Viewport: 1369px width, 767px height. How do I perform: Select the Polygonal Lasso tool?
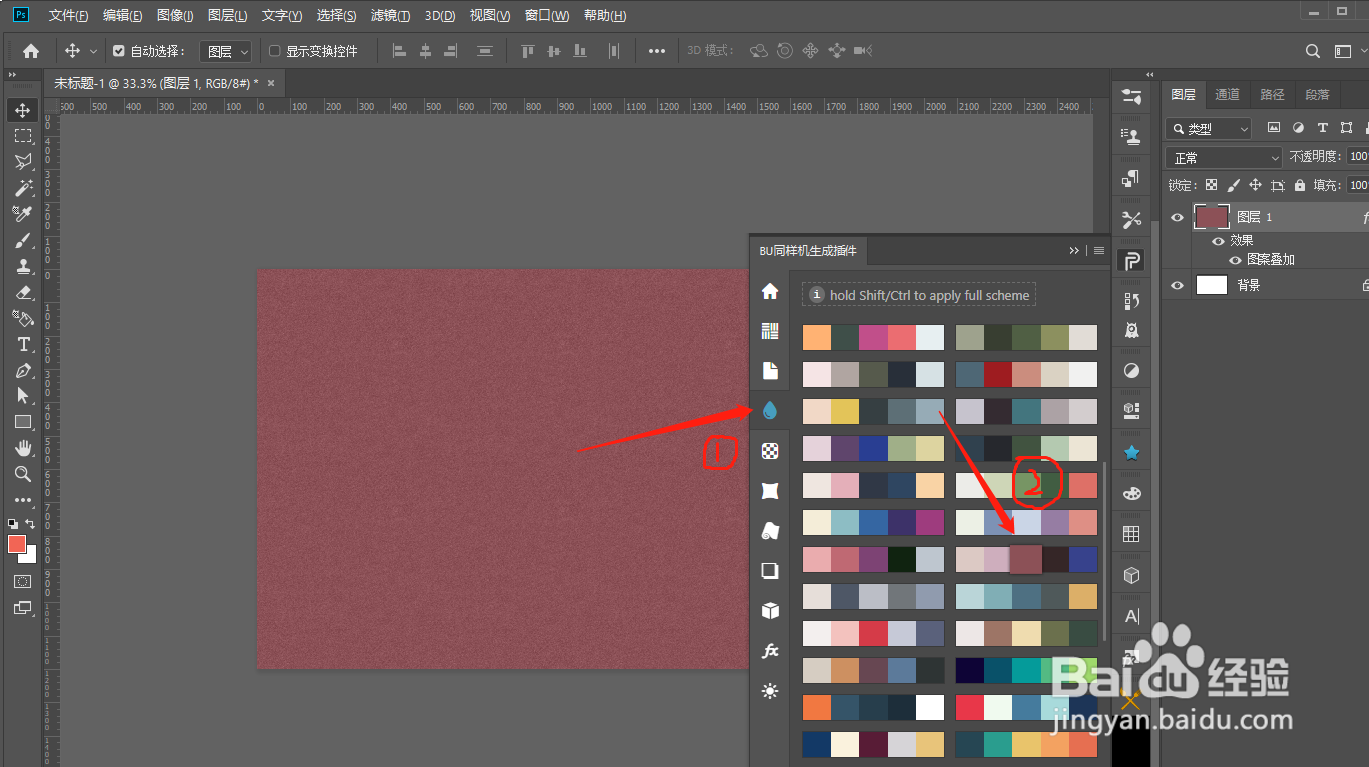pyautogui.click(x=23, y=162)
